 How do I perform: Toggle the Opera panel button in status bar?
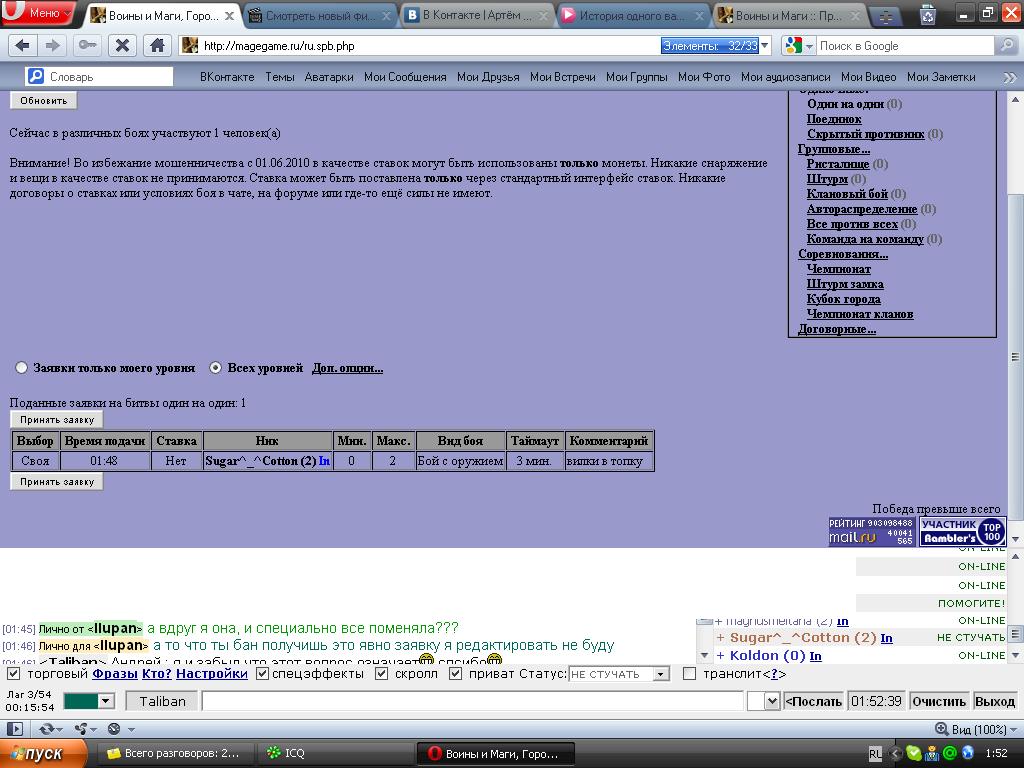click(x=14, y=729)
